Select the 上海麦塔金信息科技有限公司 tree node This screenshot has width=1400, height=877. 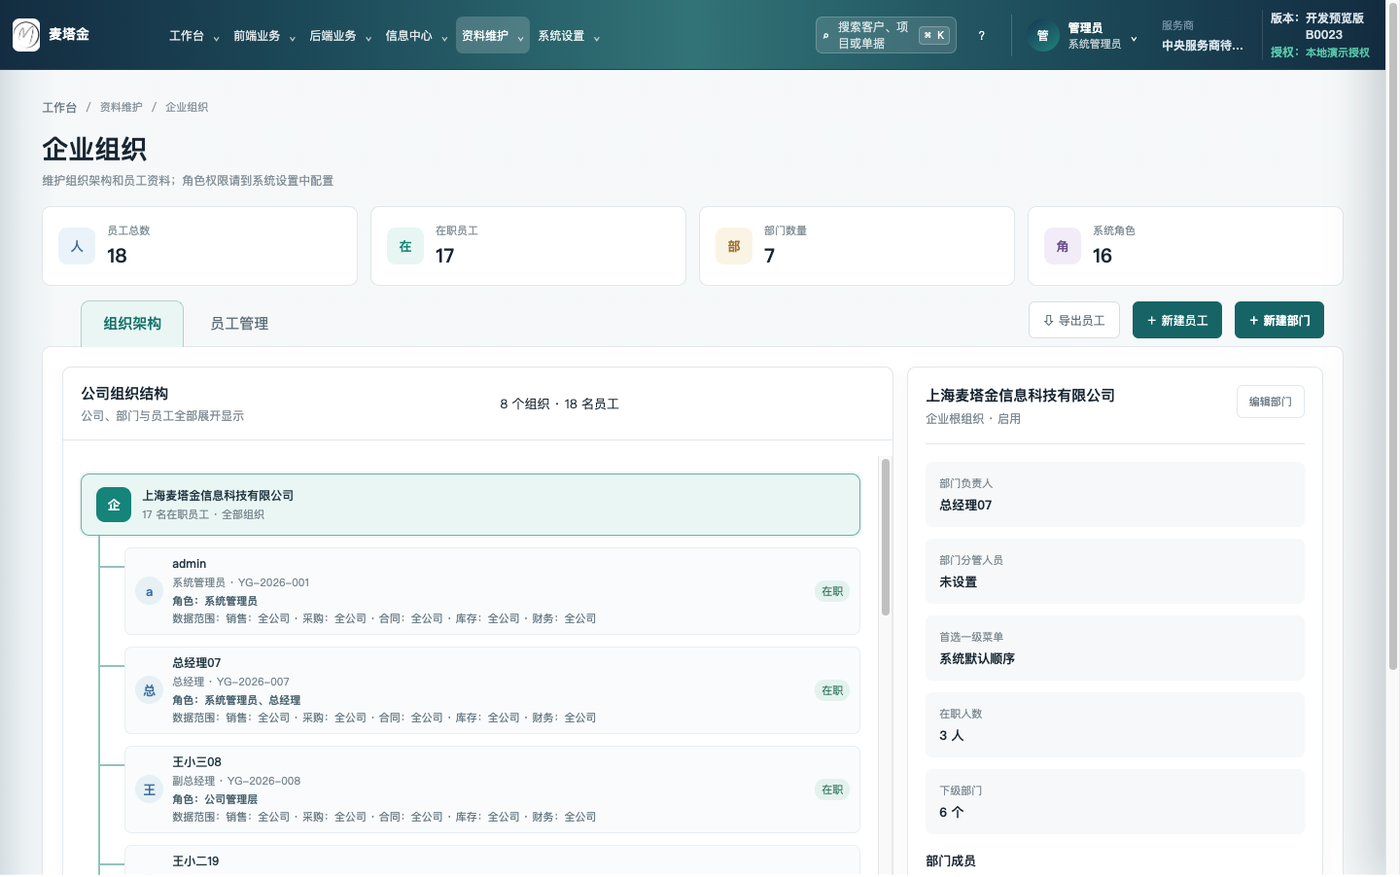pos(470,505)
